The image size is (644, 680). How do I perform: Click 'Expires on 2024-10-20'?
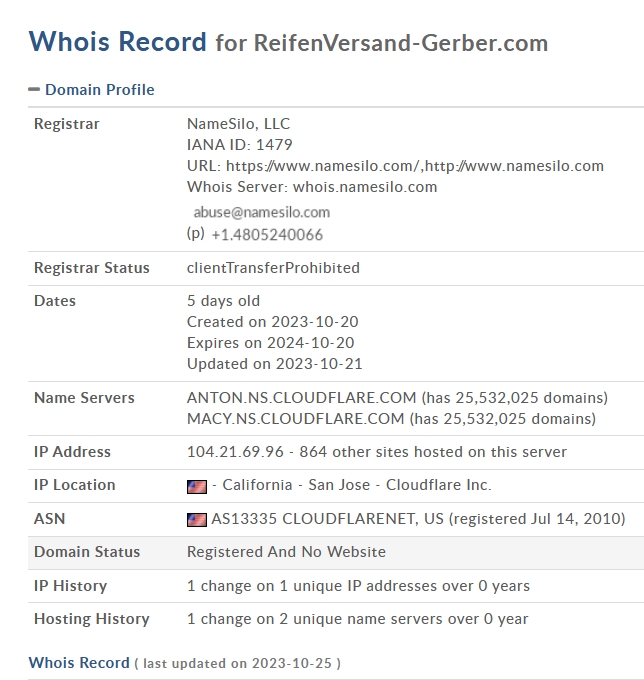click(271, 343)
